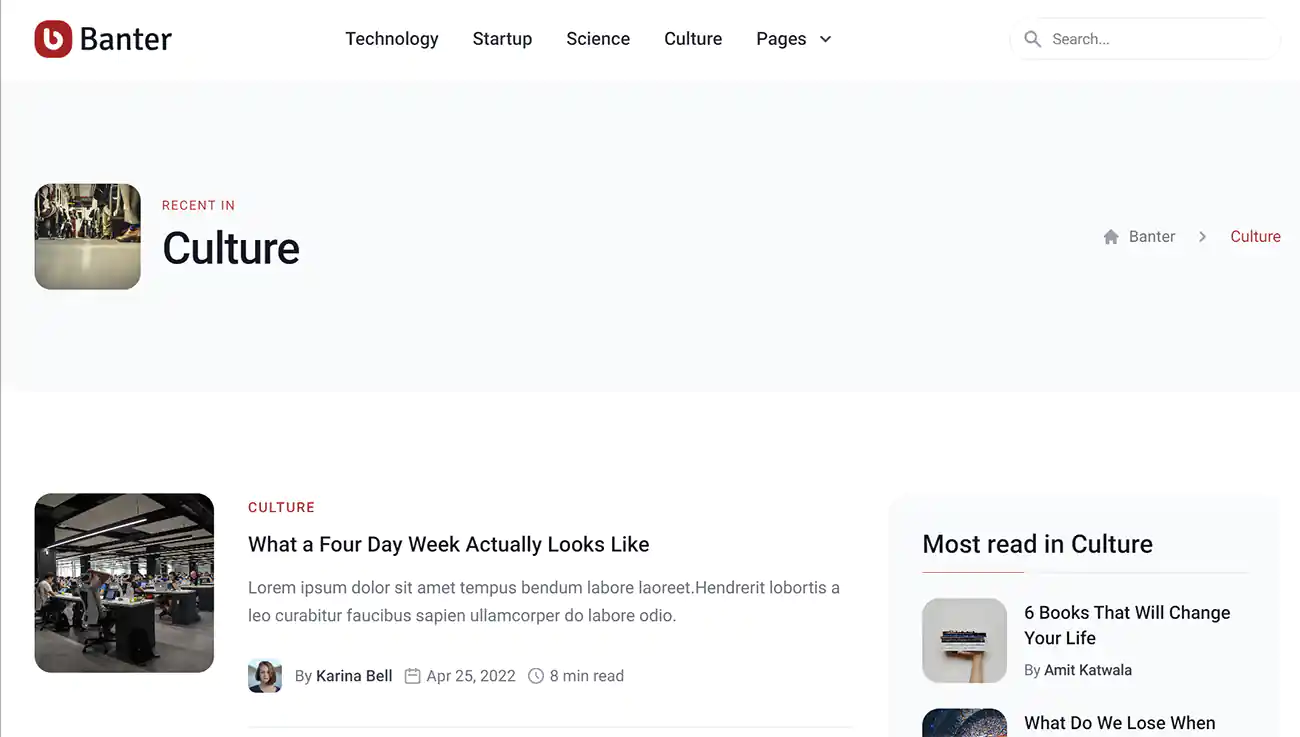The width and height of the screenshot is (1300, 737).
Task: Open 6 Books That Will Change Your Life
Action: 1127,625
